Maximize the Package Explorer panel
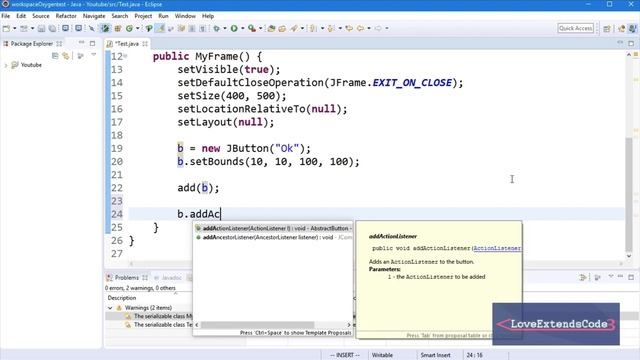 click(x=93, y=43)
